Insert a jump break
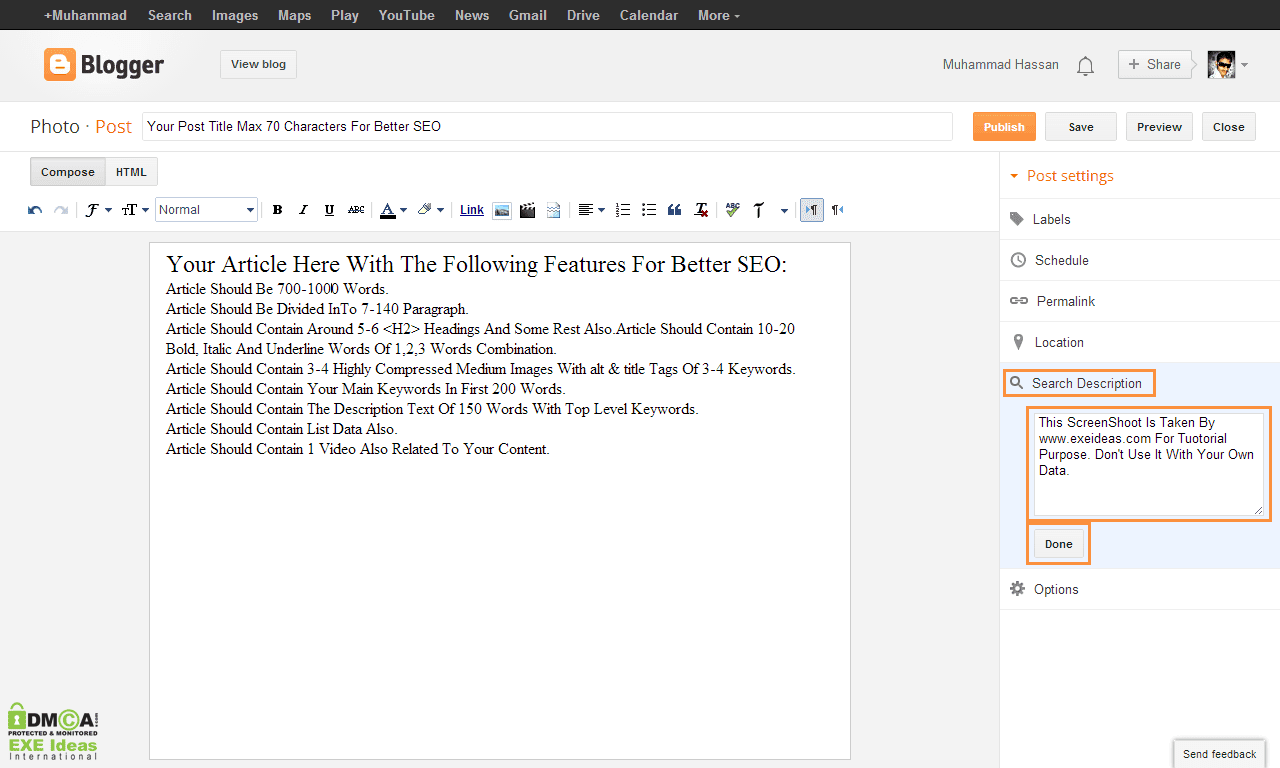Viewport: 1280px width, 768px height. pos(553,210)
